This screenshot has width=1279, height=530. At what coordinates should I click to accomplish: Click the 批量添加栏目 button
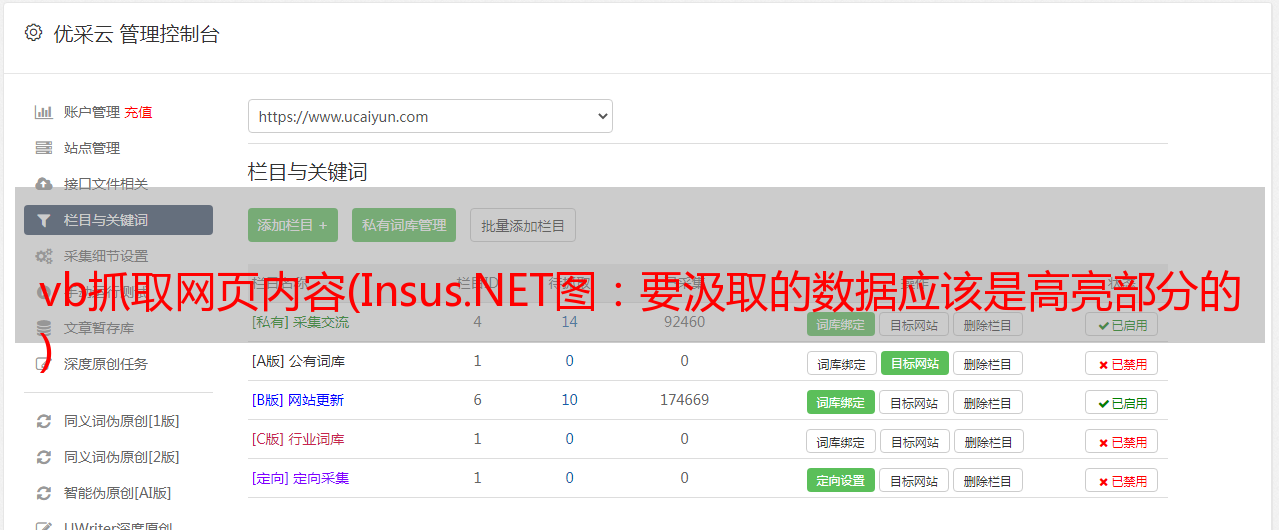pos(523,225)
